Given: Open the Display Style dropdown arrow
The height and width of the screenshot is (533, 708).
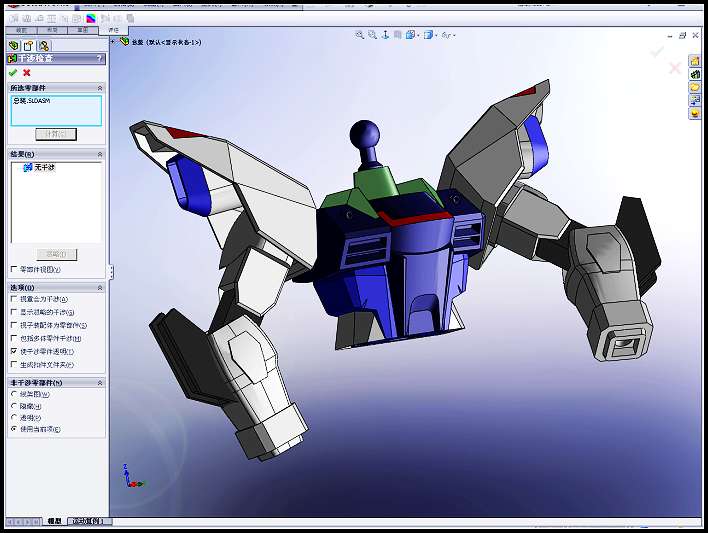Looking at the screenshot, I should (x=436, y=35).
